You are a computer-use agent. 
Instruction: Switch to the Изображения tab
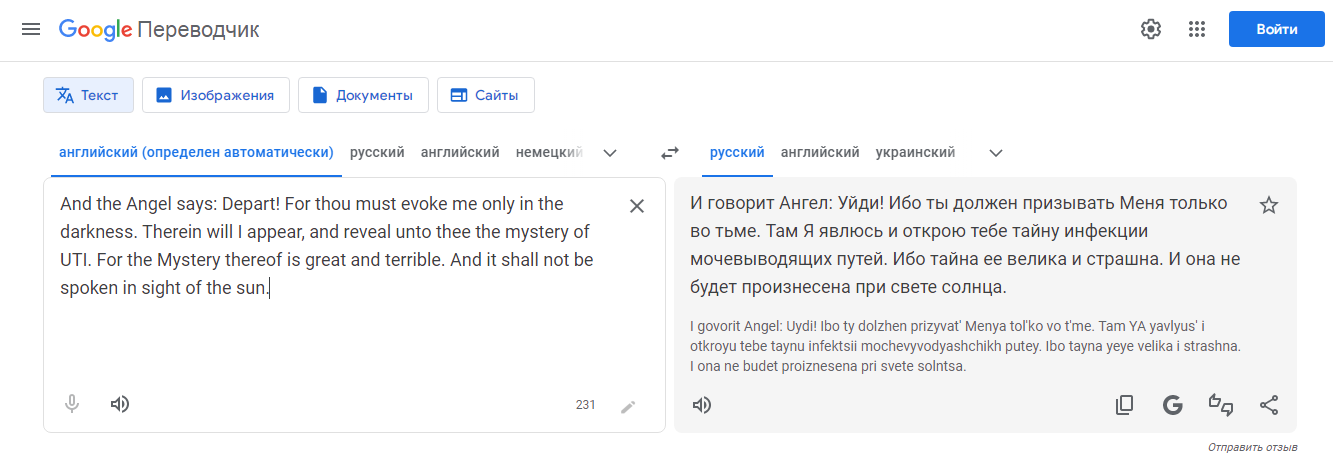(x=216, y=95)
